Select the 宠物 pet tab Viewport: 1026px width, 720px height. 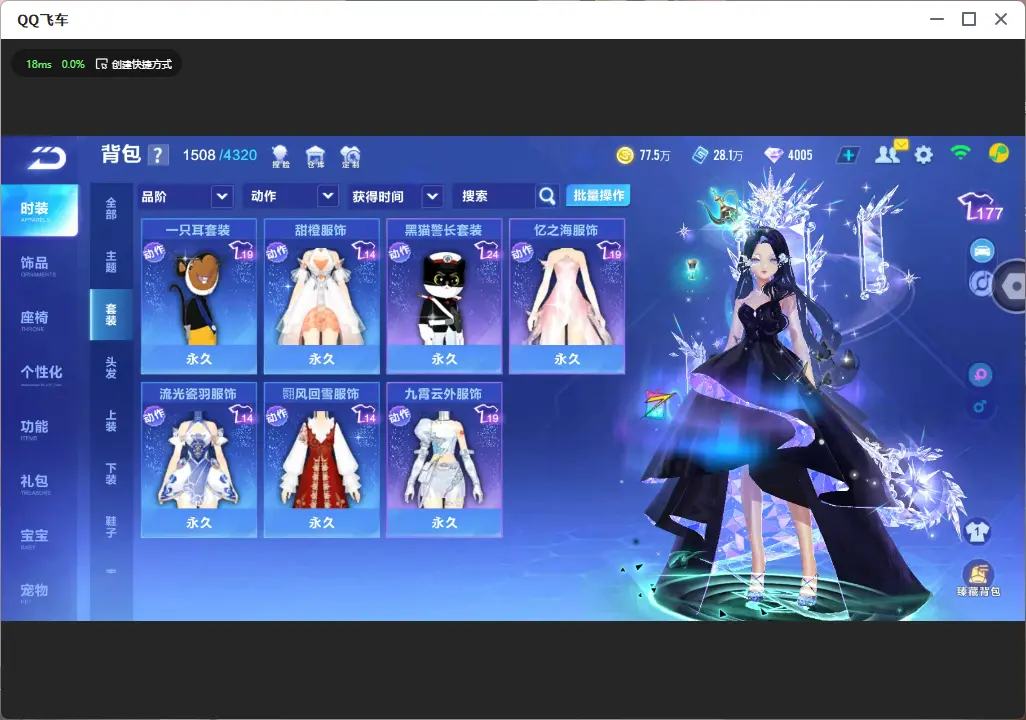[x=39, y=592]
